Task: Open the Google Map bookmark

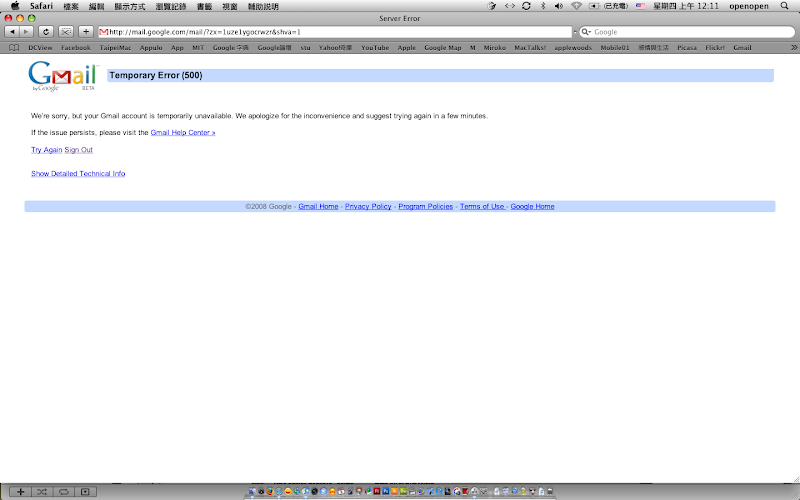Action: [443, 47]
